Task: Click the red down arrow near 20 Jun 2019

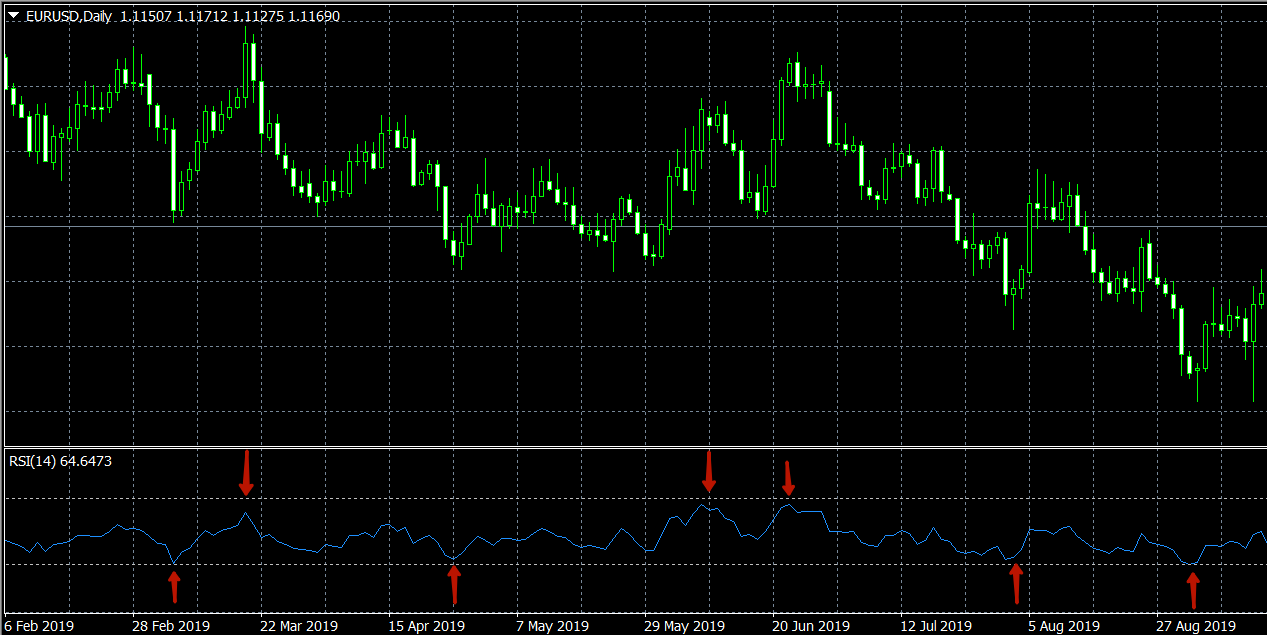Action: coord(788,478)
